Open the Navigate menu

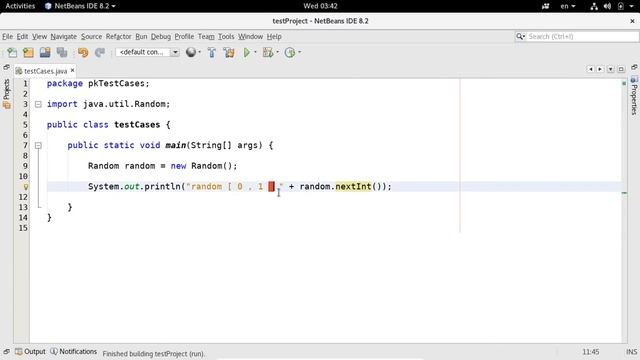pyautogui.click(x=64, y=36)
